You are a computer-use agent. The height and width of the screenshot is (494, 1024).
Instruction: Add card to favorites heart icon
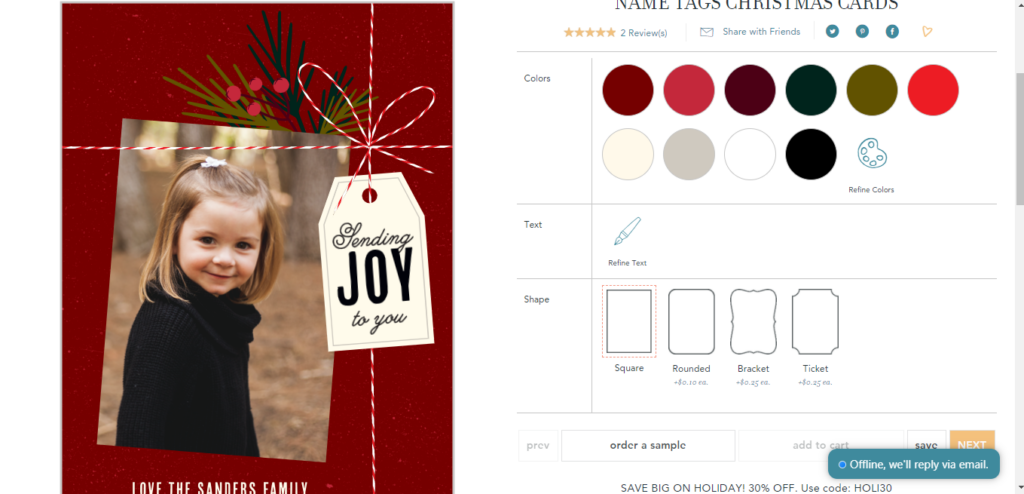927,31
